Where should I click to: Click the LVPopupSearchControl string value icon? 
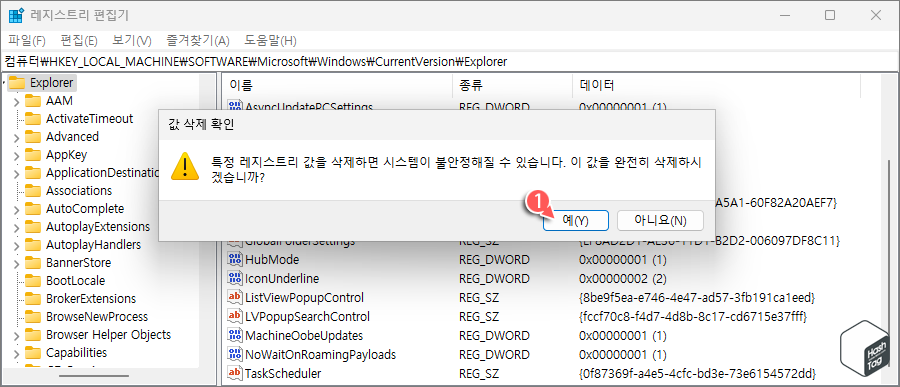(x=235, y=316)
